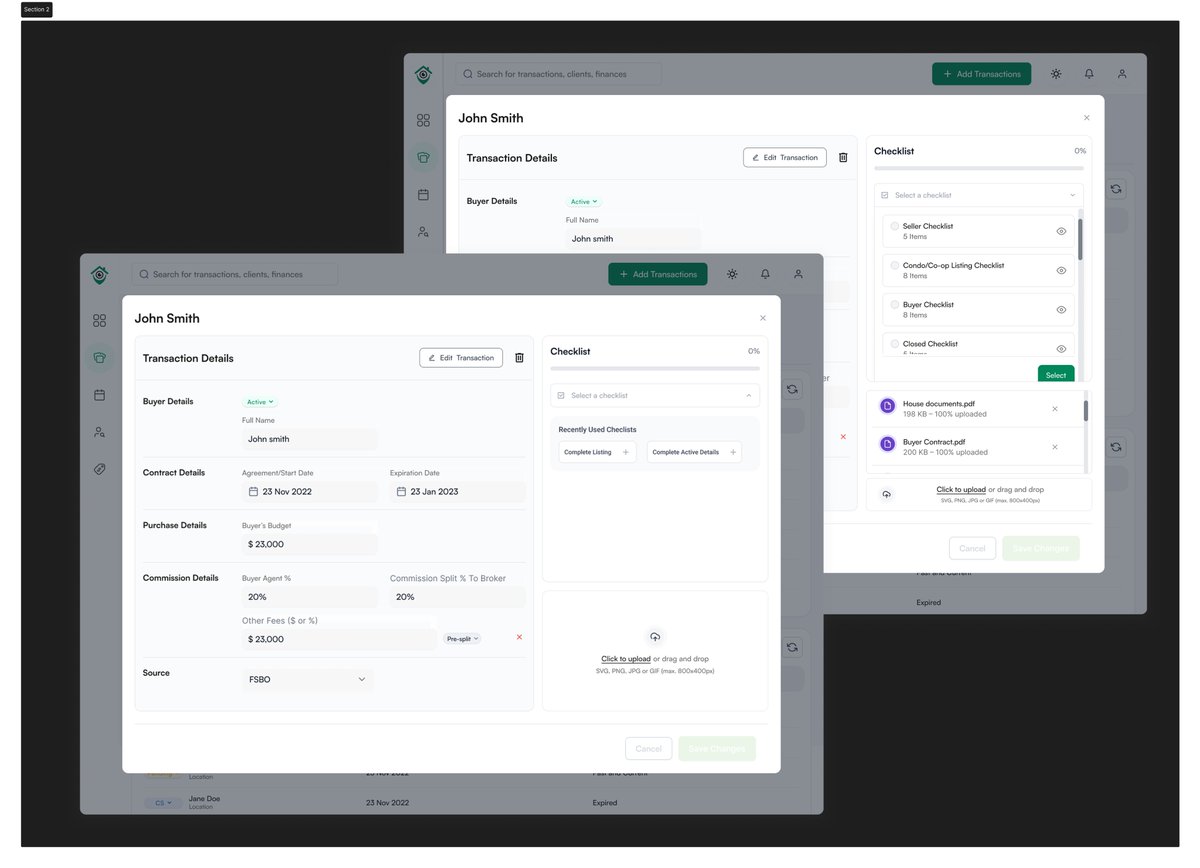Toggle the theme using the sun icon
This screenshot has width=1200, height=868.
(732, 273)
